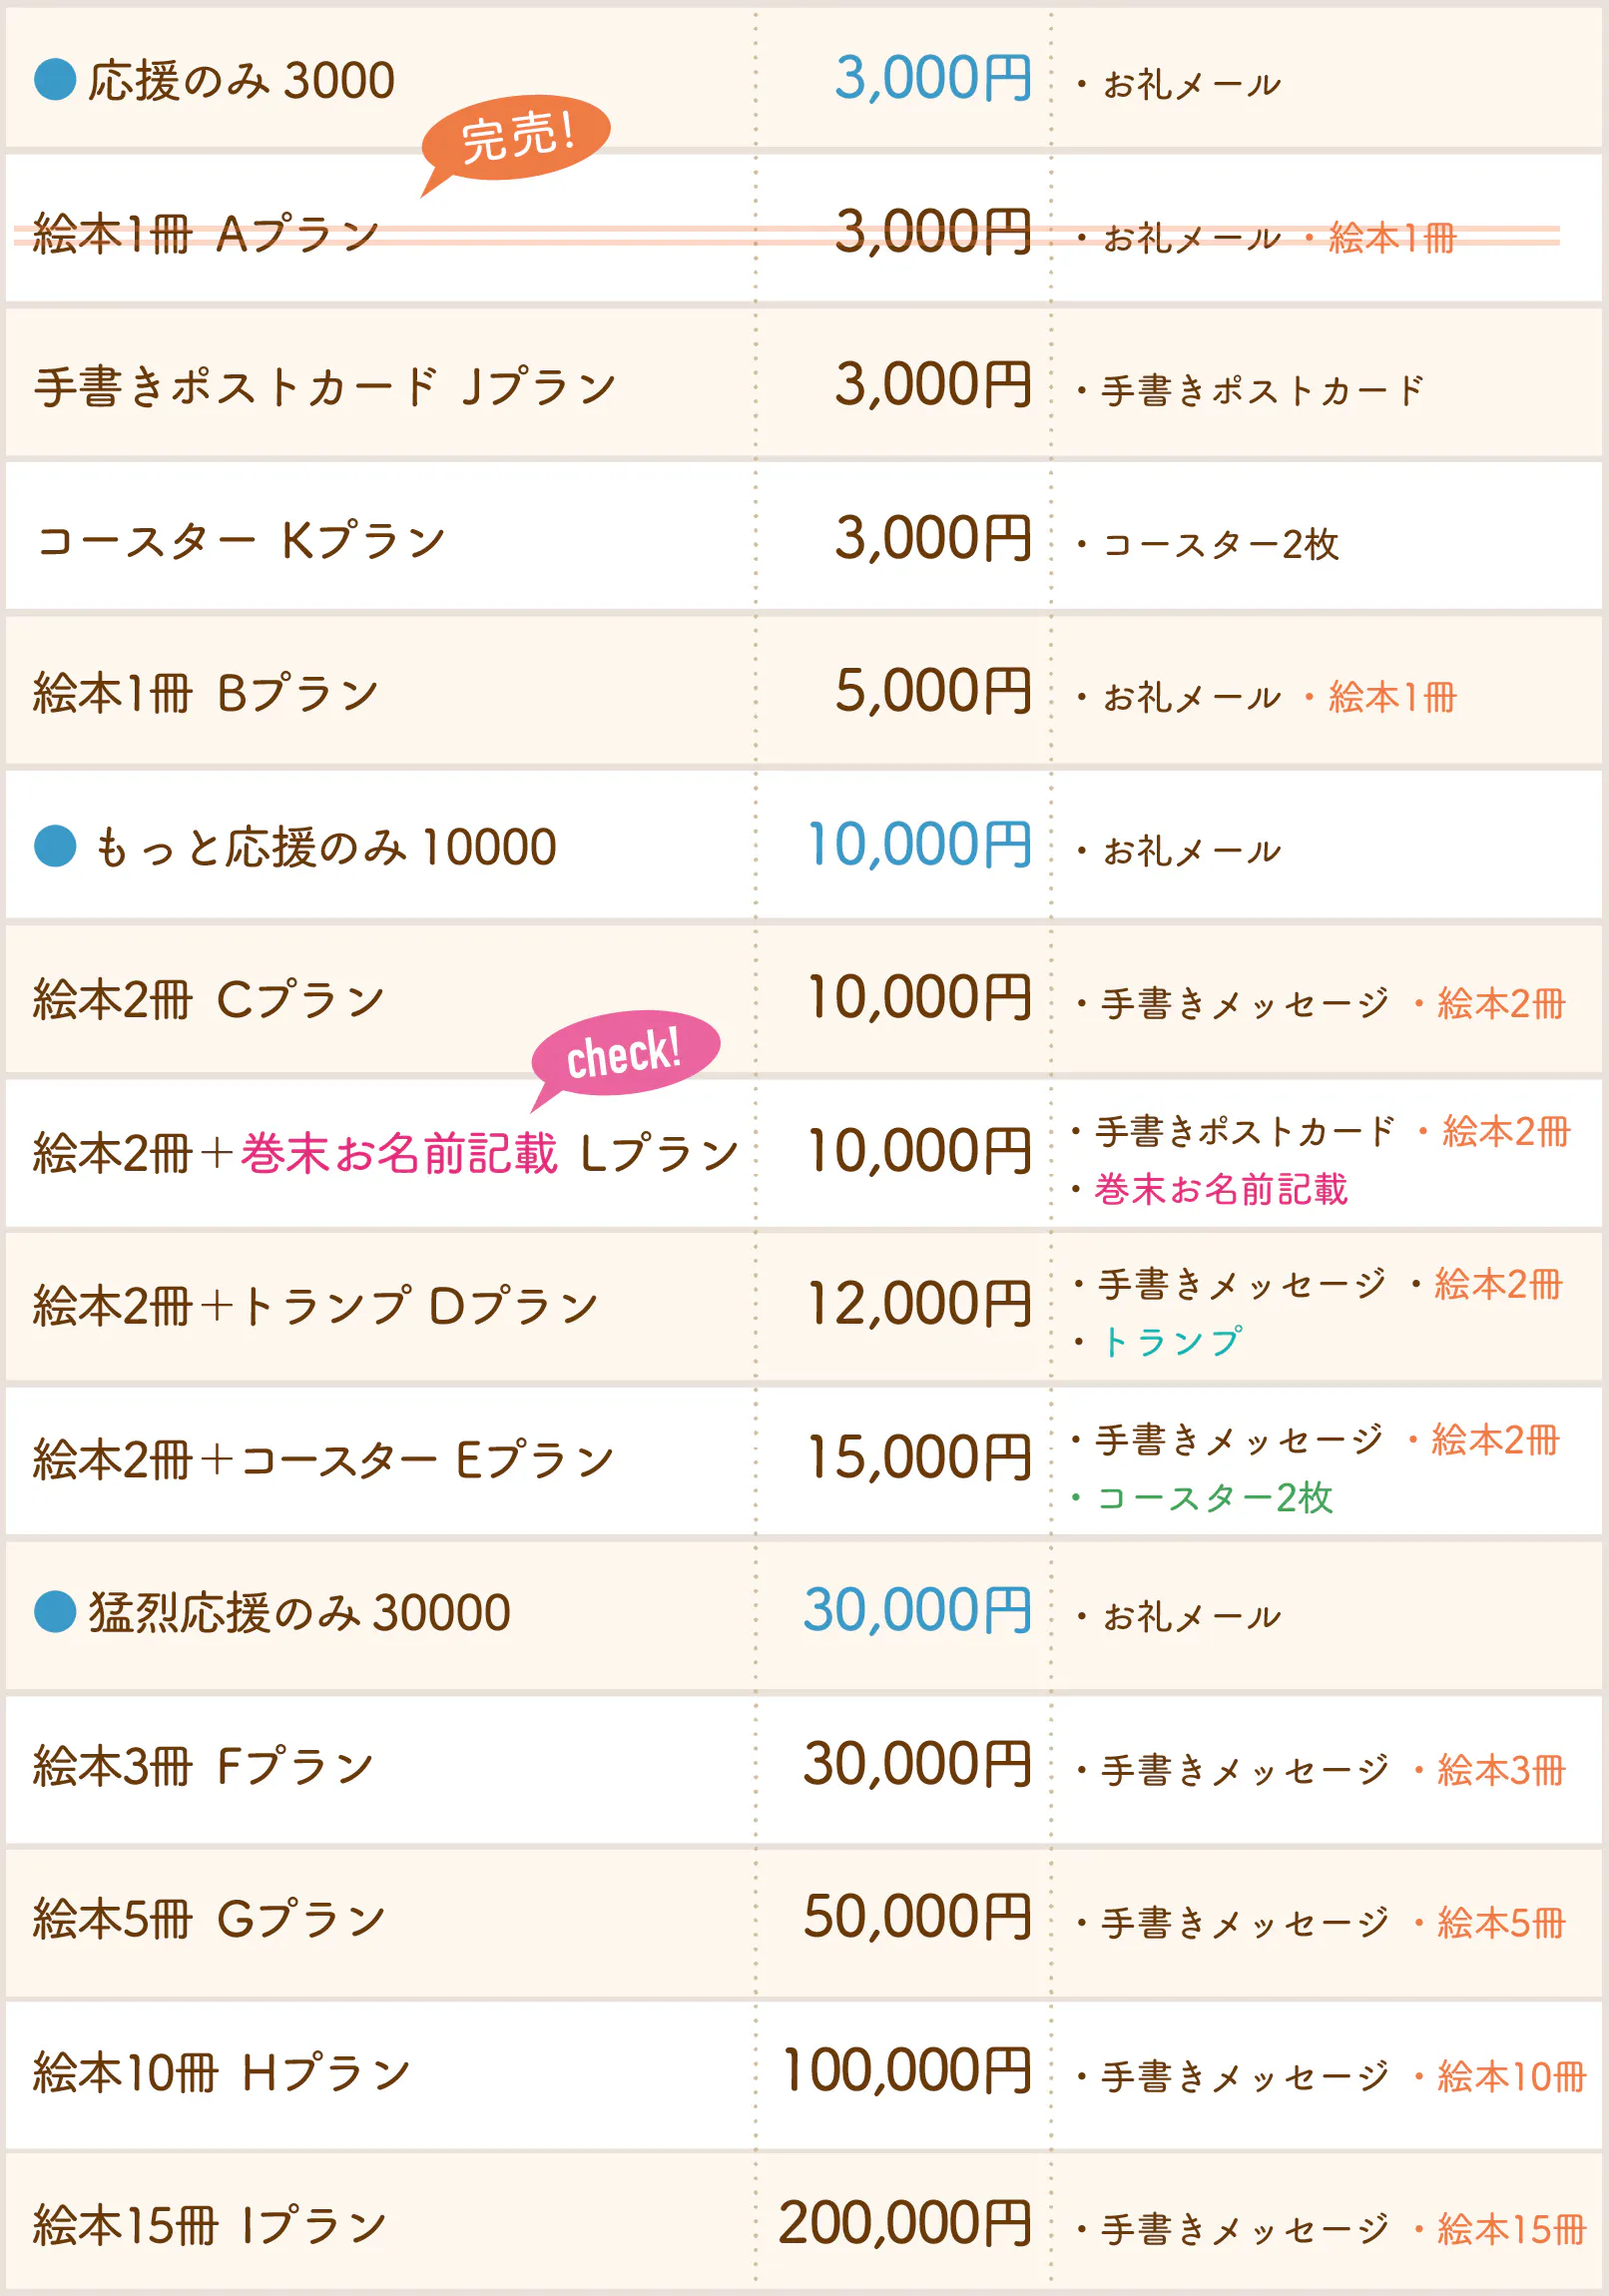Click the pink check! speech bubble

click(x=625, y=1053)
